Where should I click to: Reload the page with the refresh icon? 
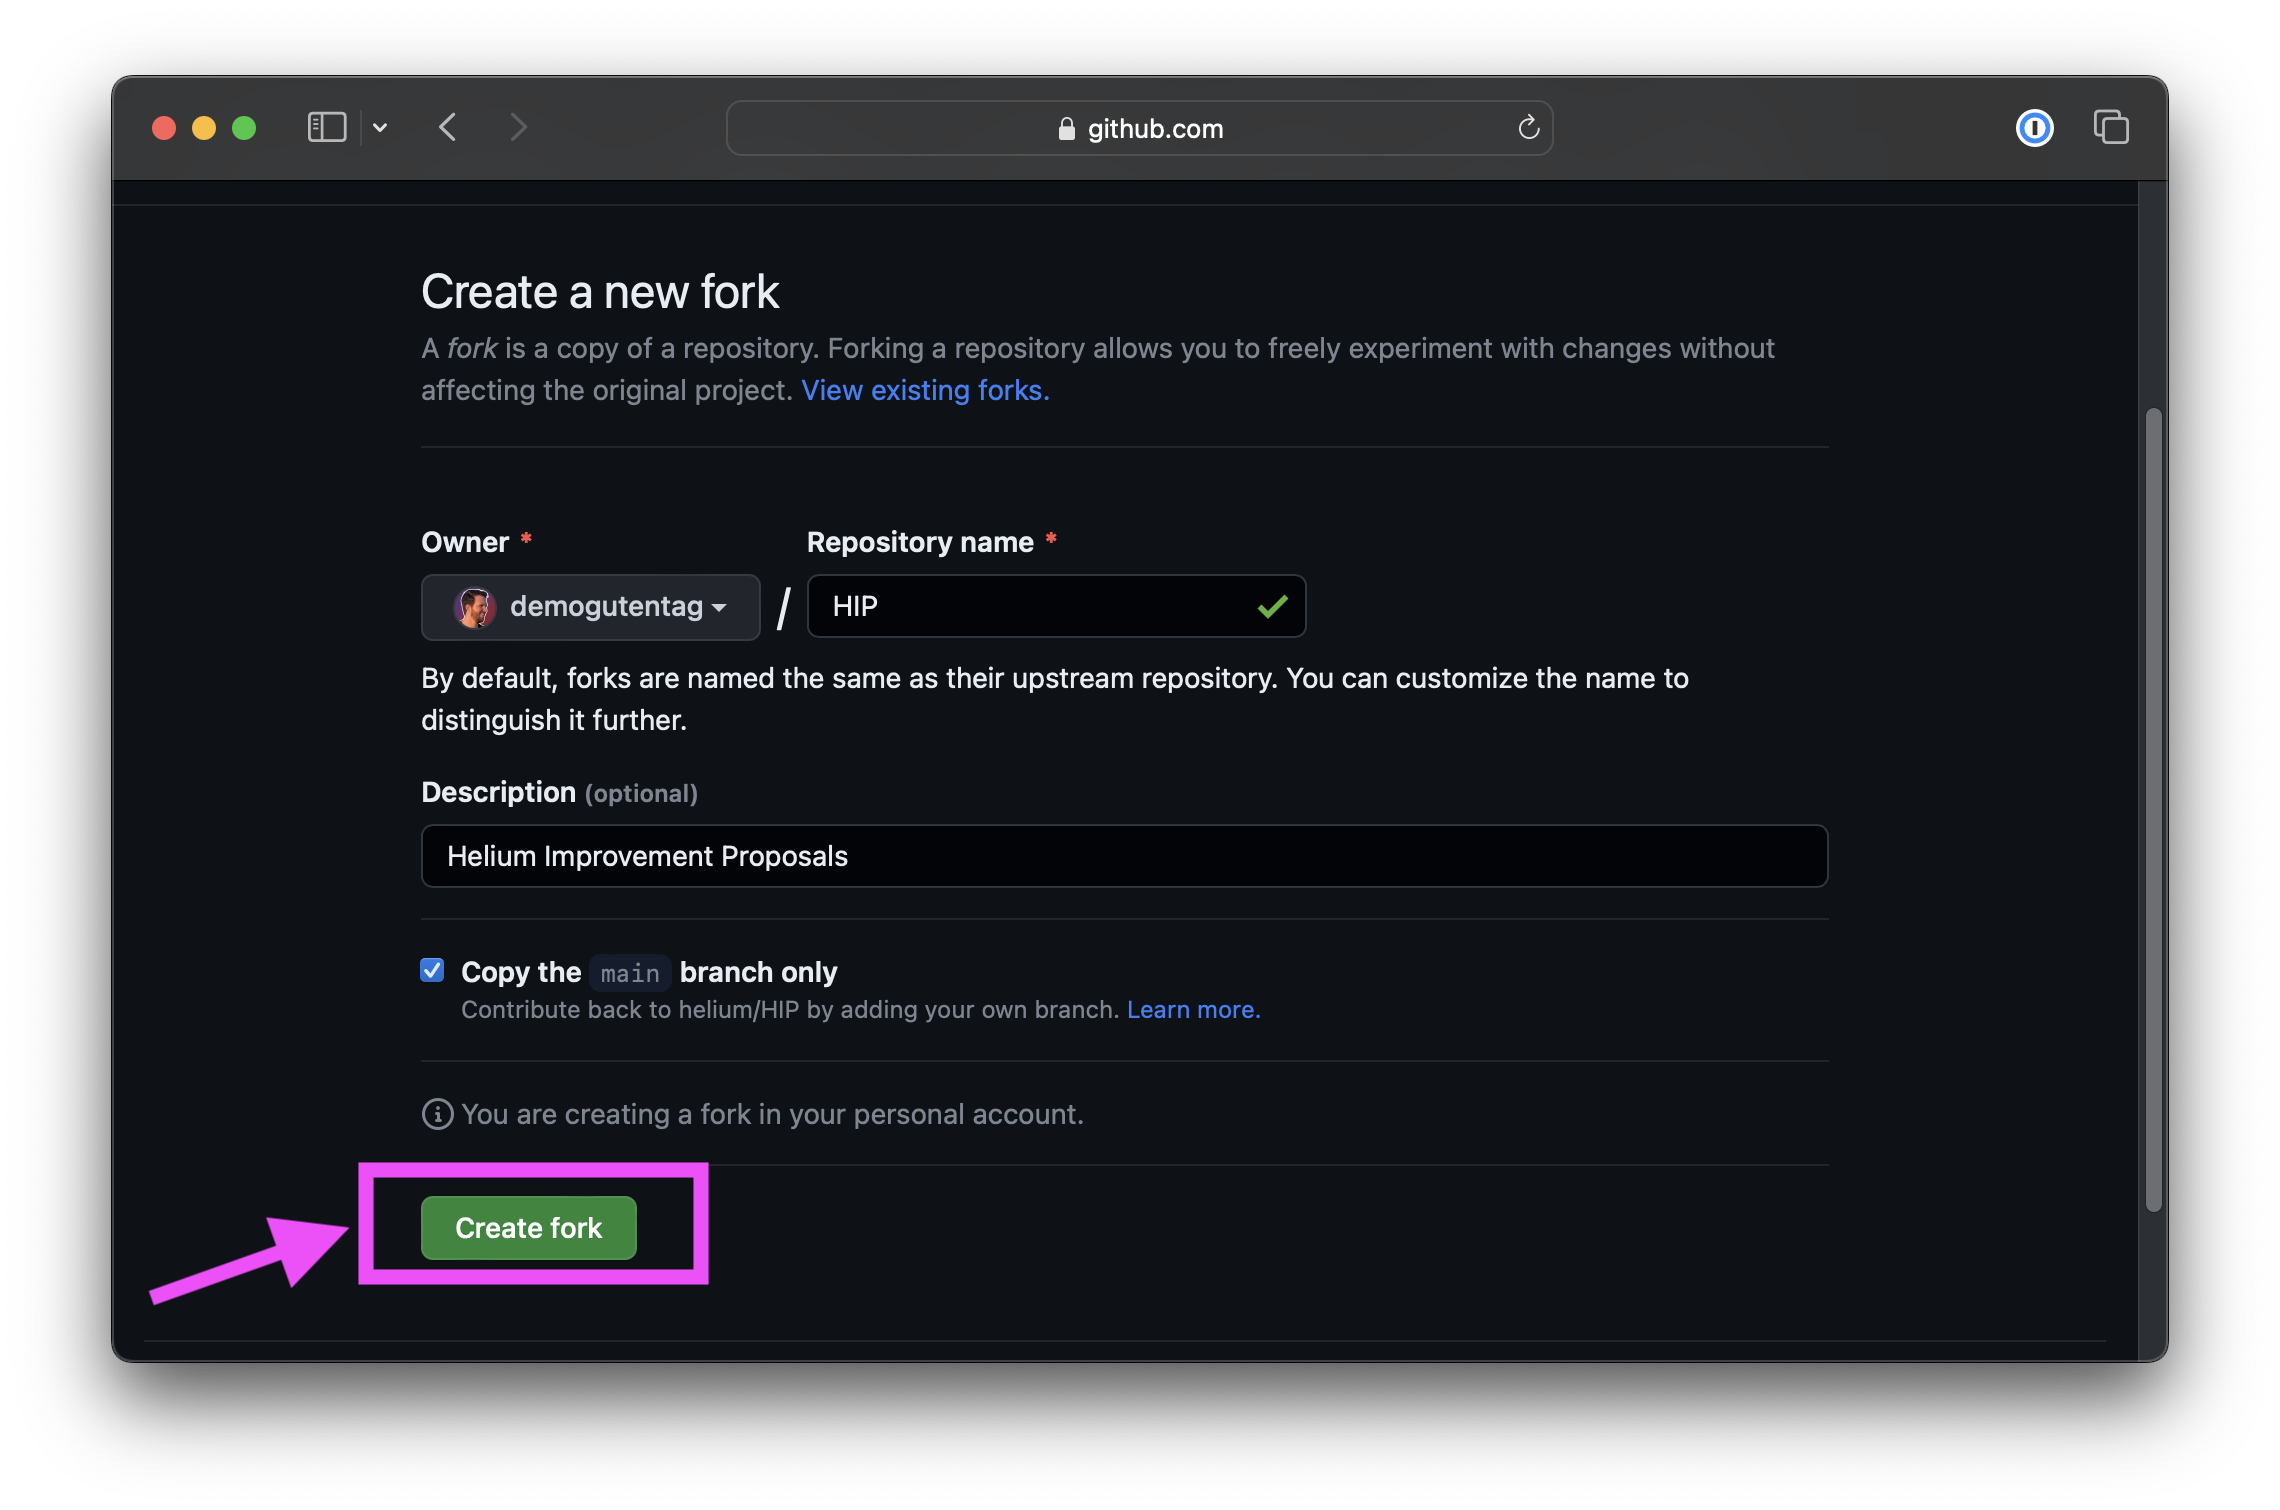1528,128
